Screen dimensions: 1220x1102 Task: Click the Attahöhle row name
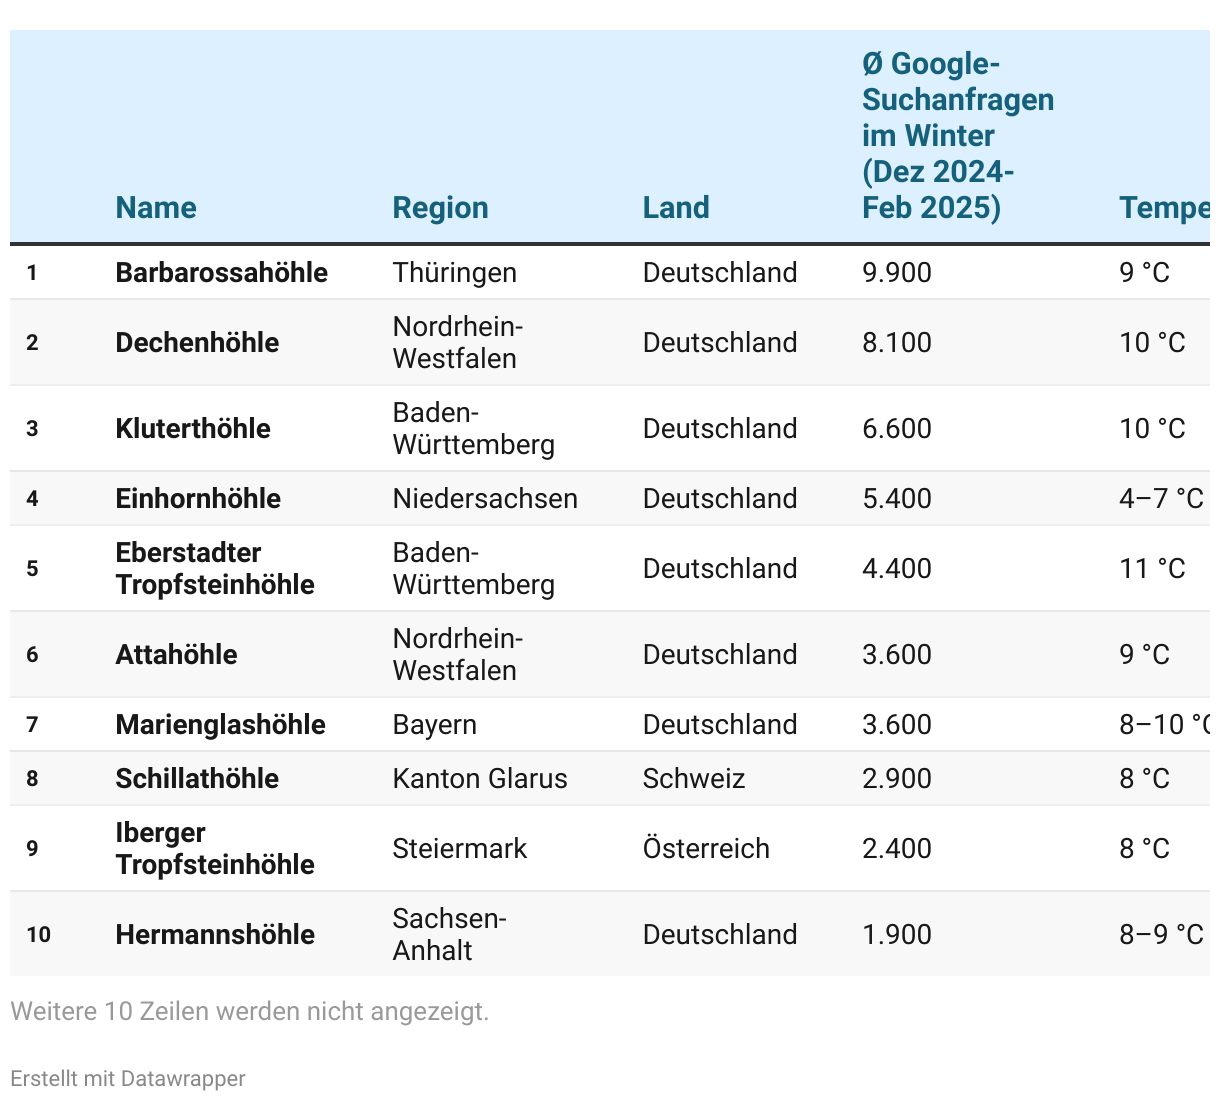pos(176,654)
